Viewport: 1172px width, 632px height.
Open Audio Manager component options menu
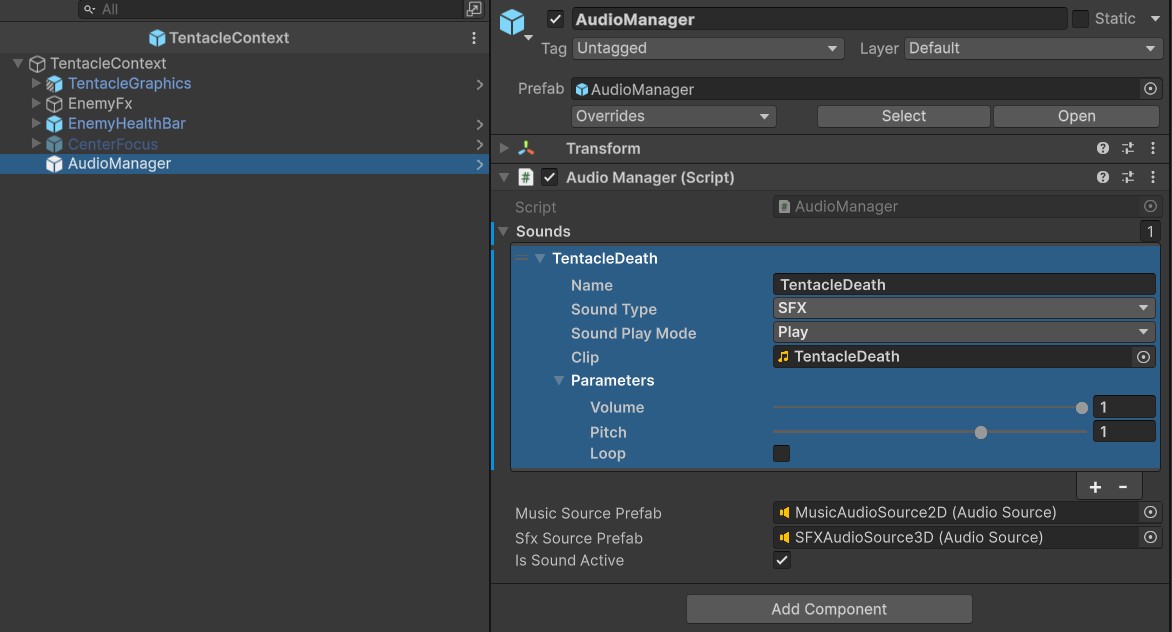click(1153, 177)
